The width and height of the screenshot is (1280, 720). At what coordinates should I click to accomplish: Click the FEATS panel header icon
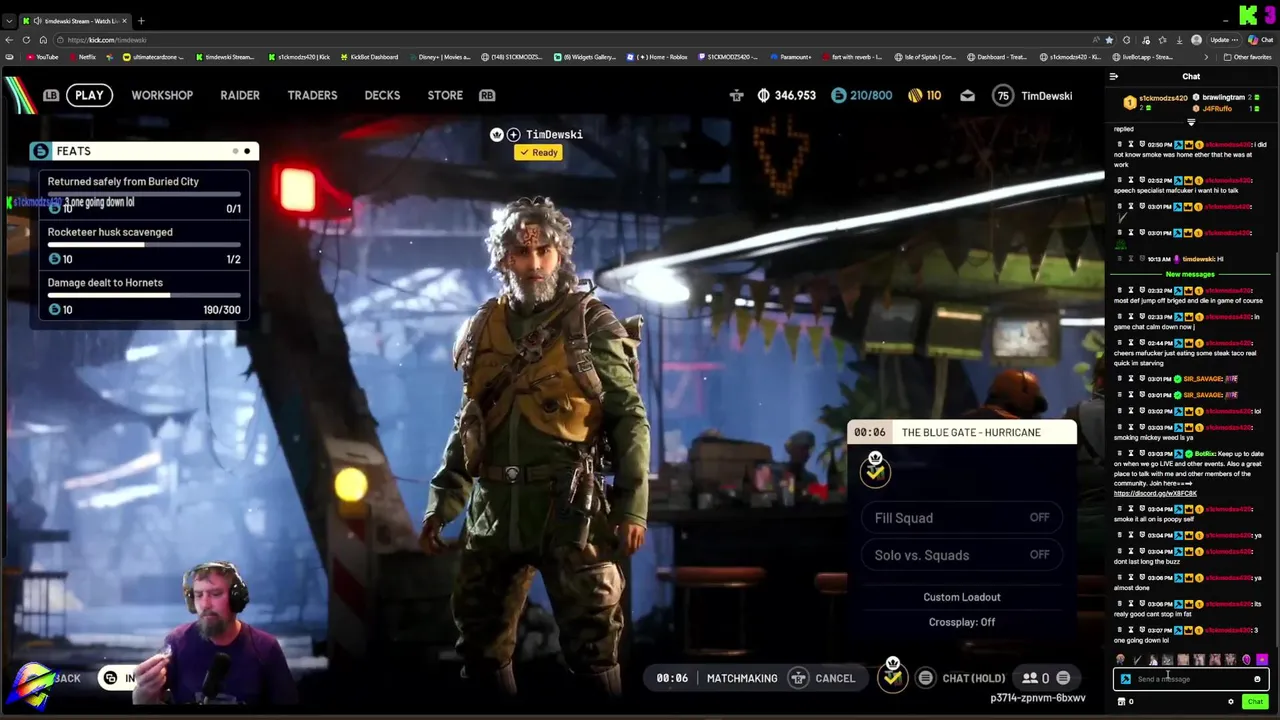[40, 151]
